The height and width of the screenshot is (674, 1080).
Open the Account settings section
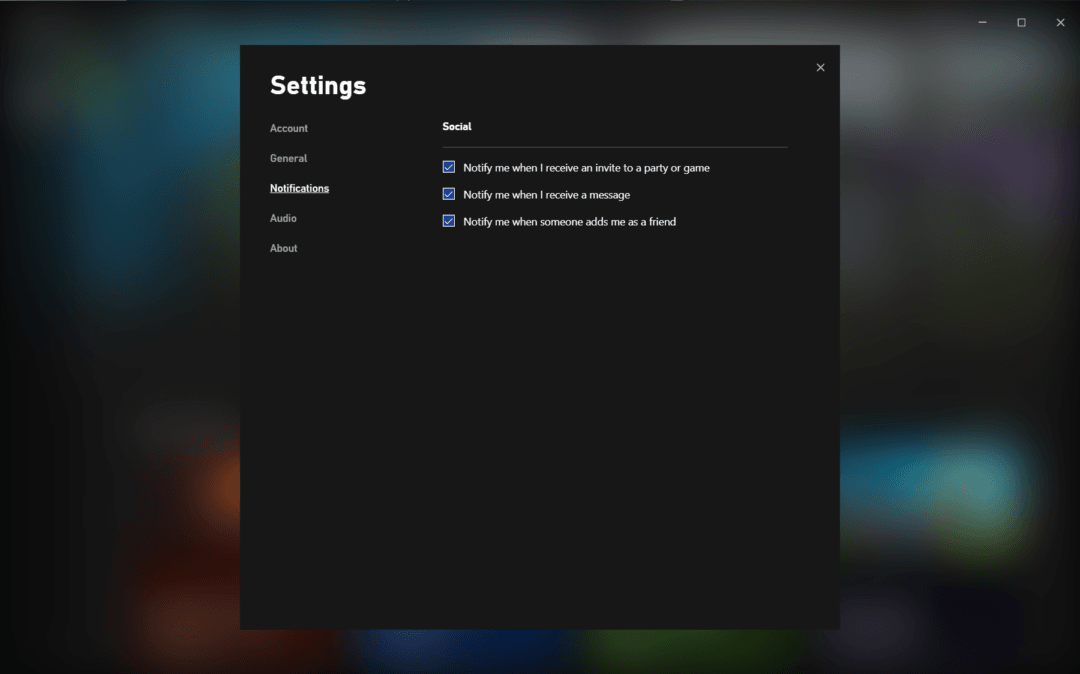point(289,128)
